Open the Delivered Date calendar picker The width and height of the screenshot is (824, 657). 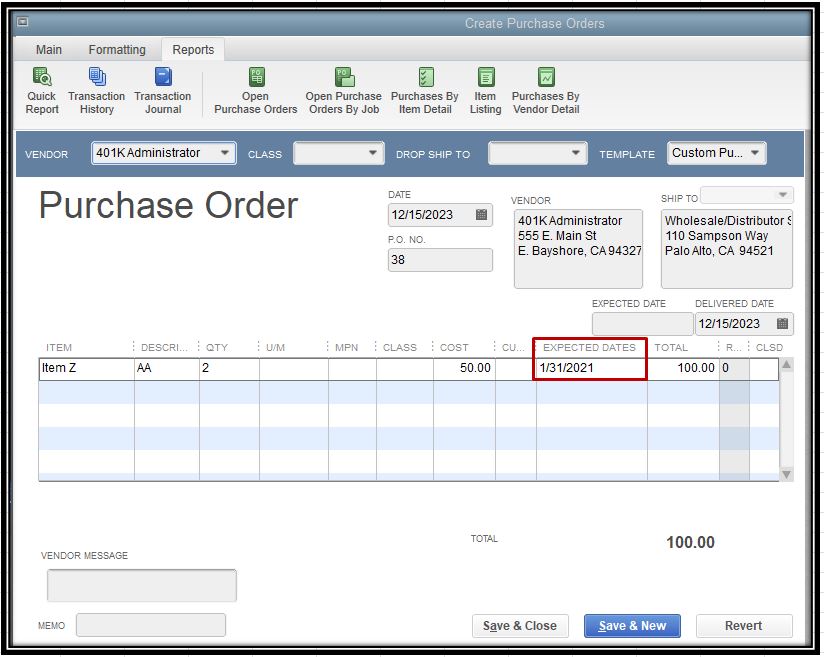[x=782, y=324]
